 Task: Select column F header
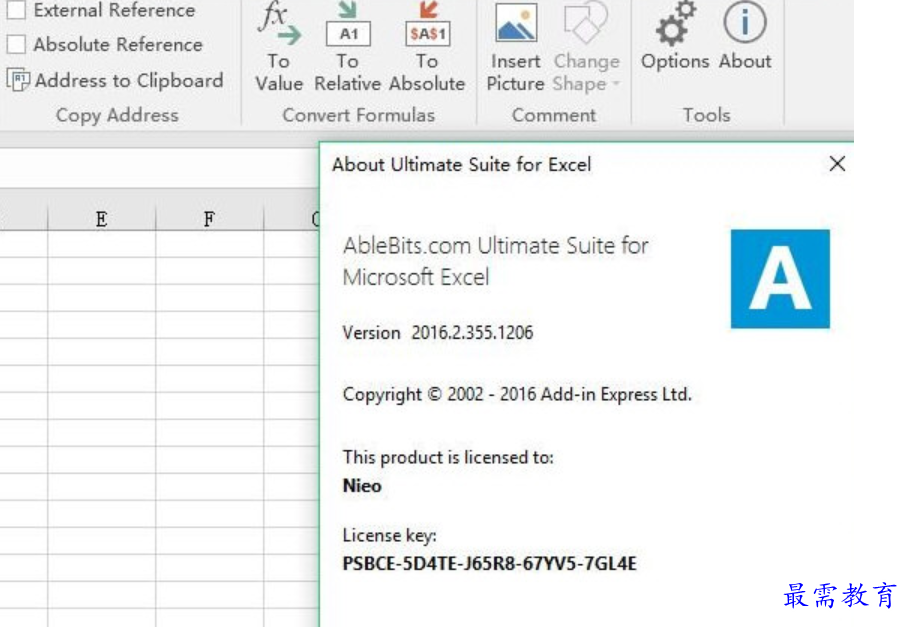point(209,219)
